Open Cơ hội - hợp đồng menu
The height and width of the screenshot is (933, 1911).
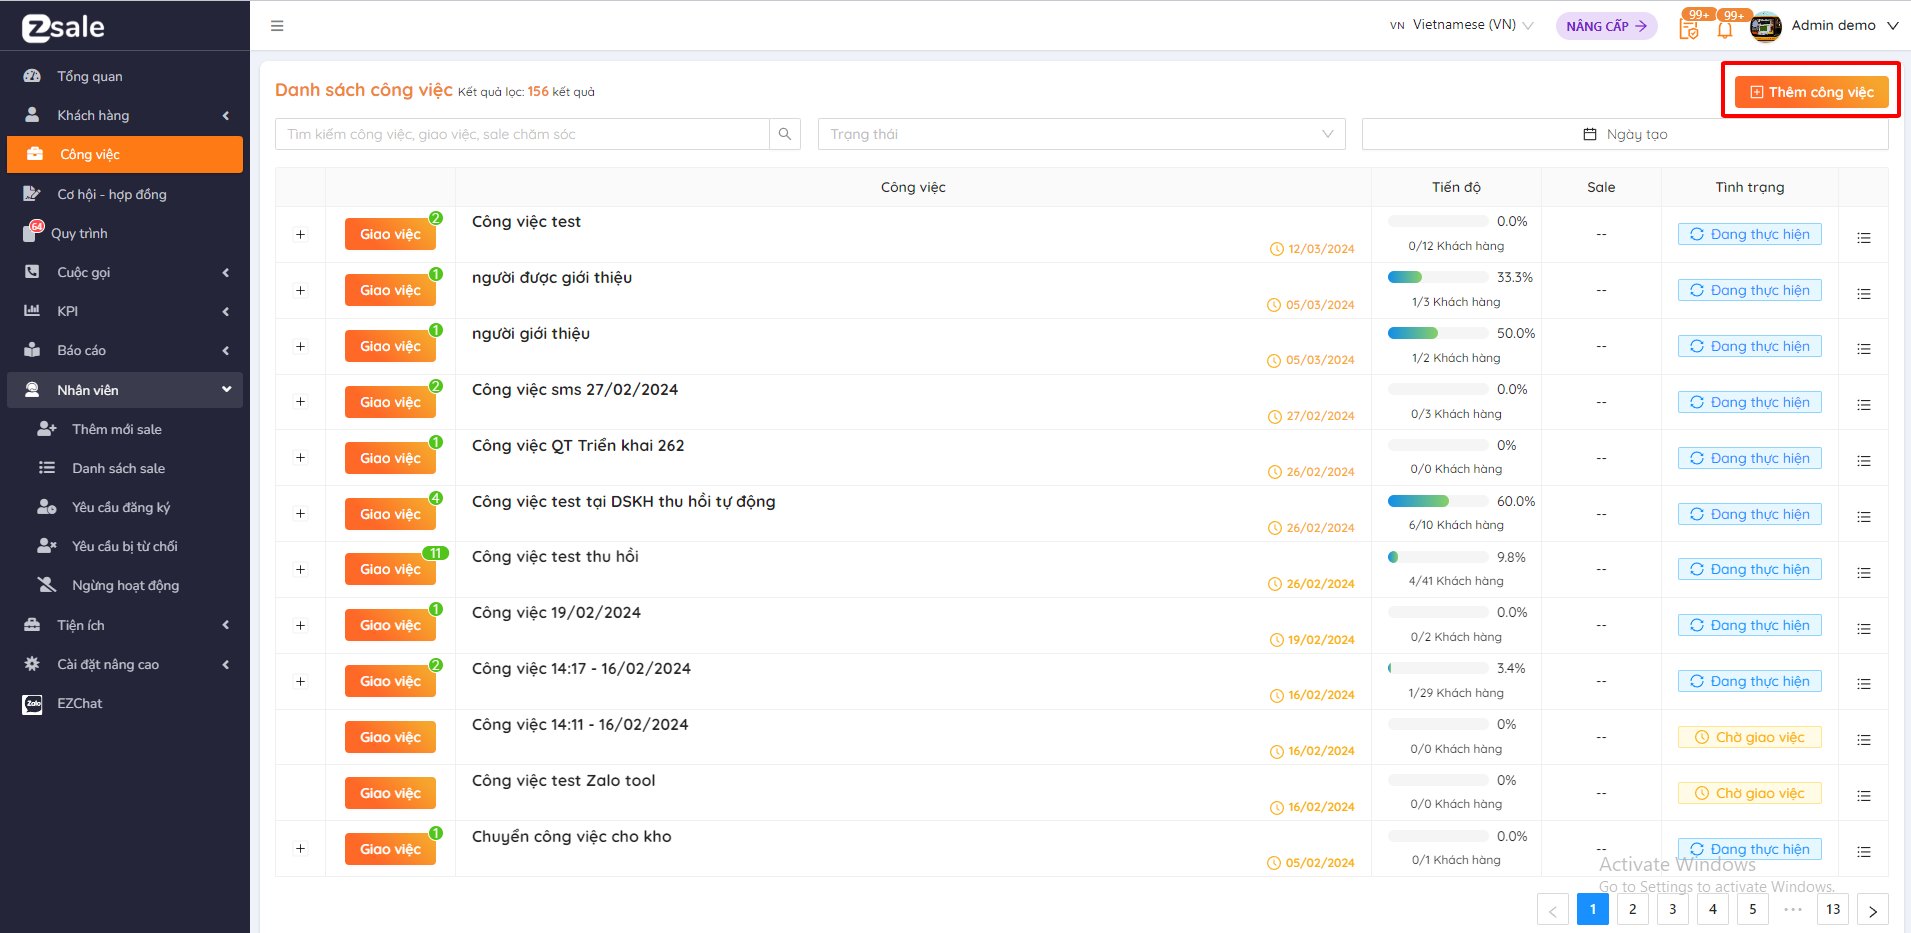[125, 194]
